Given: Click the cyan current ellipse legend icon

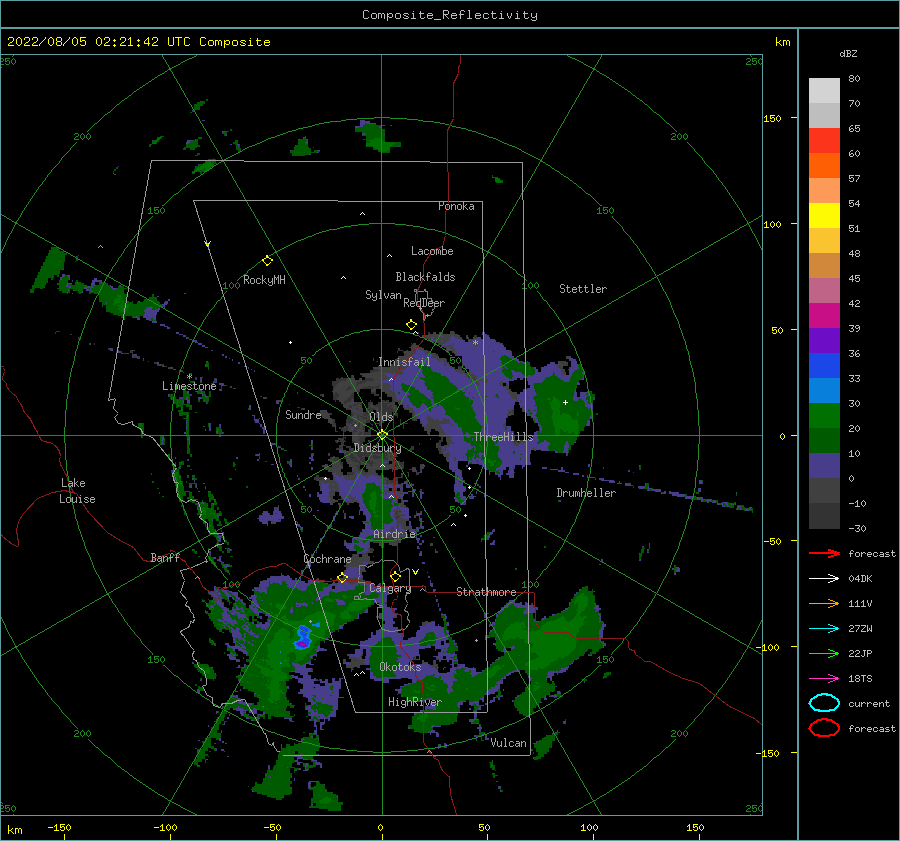Looking at the screenshot, I should tap(824, 703).
